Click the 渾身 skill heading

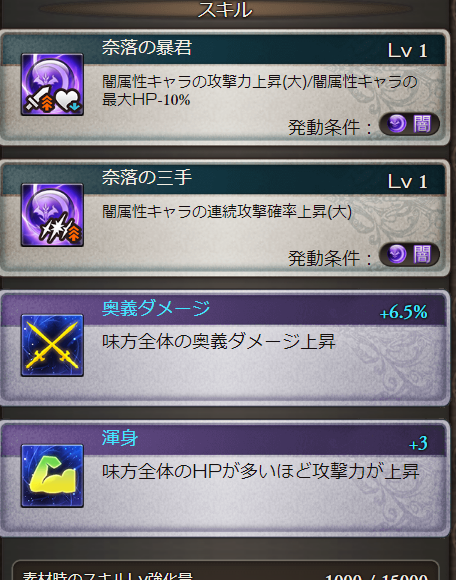click(120, 439)
